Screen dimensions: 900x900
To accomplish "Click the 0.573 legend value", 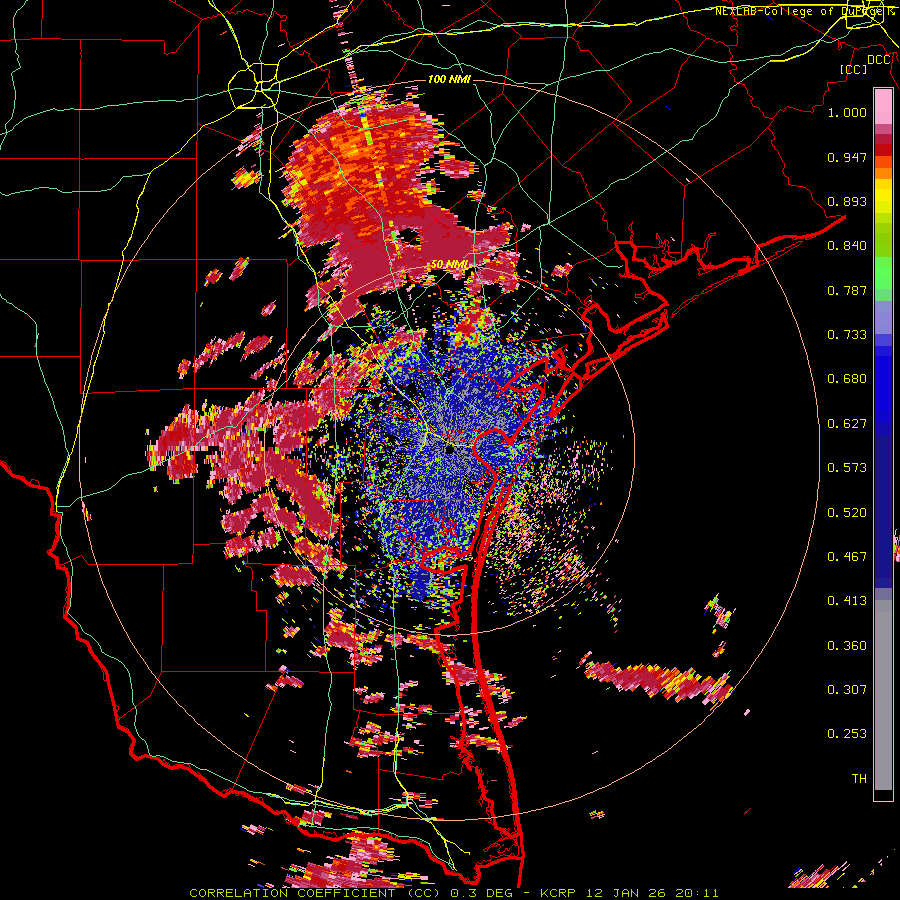I will pos(847,468).
